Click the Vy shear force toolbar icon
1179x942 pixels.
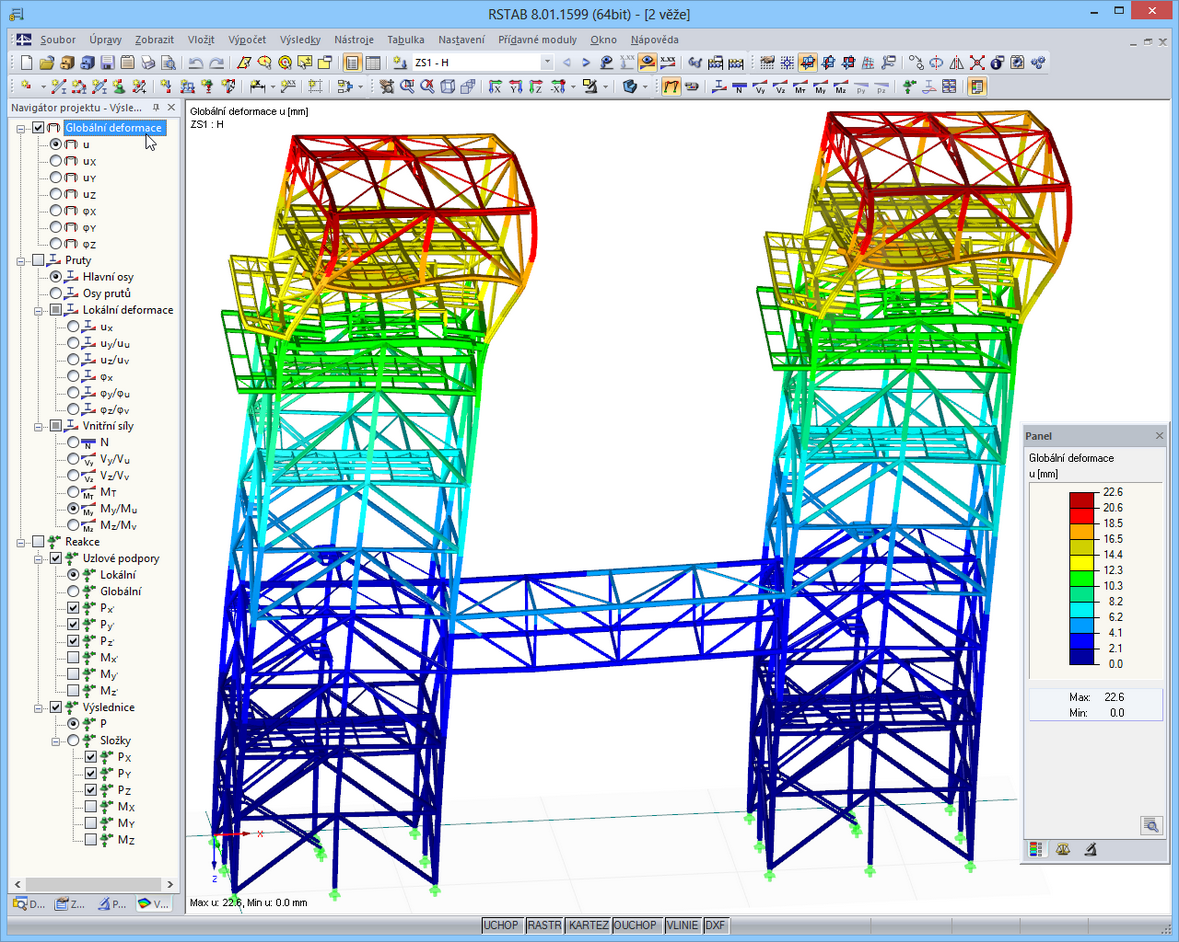pyautogui.click(x=760, y=87)
